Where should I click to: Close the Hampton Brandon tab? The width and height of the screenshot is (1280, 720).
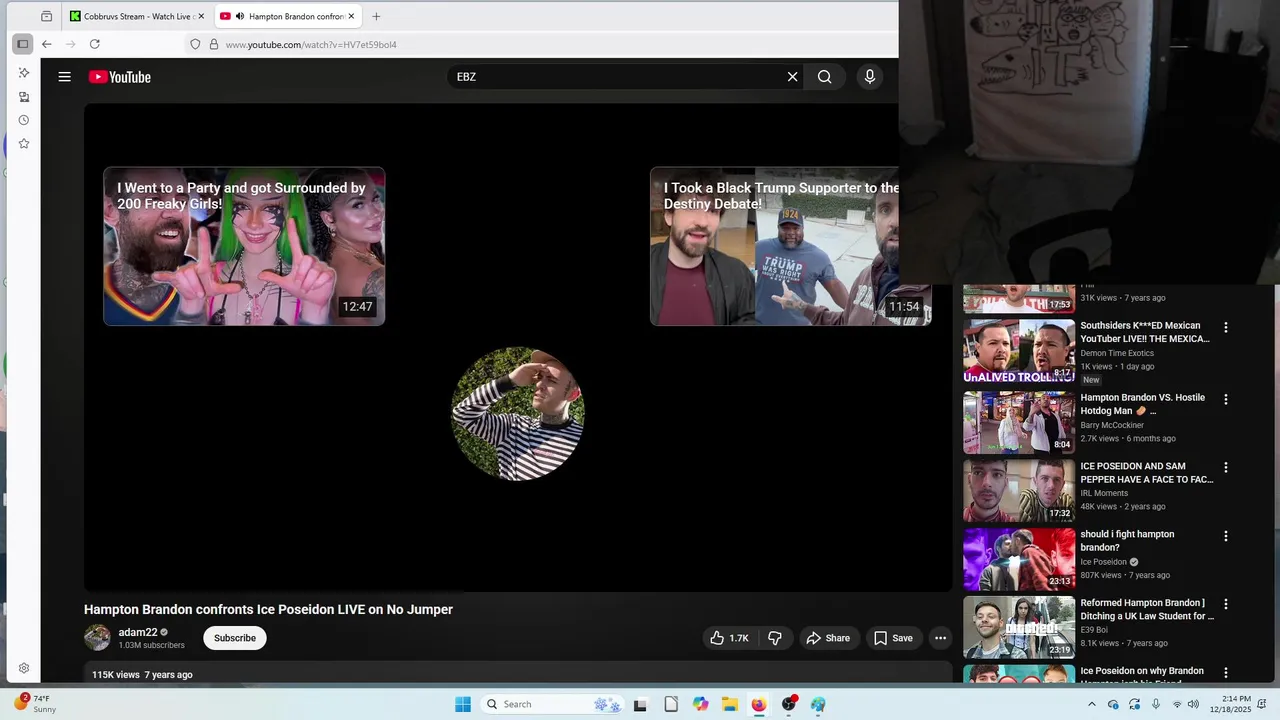coord(351,16)
